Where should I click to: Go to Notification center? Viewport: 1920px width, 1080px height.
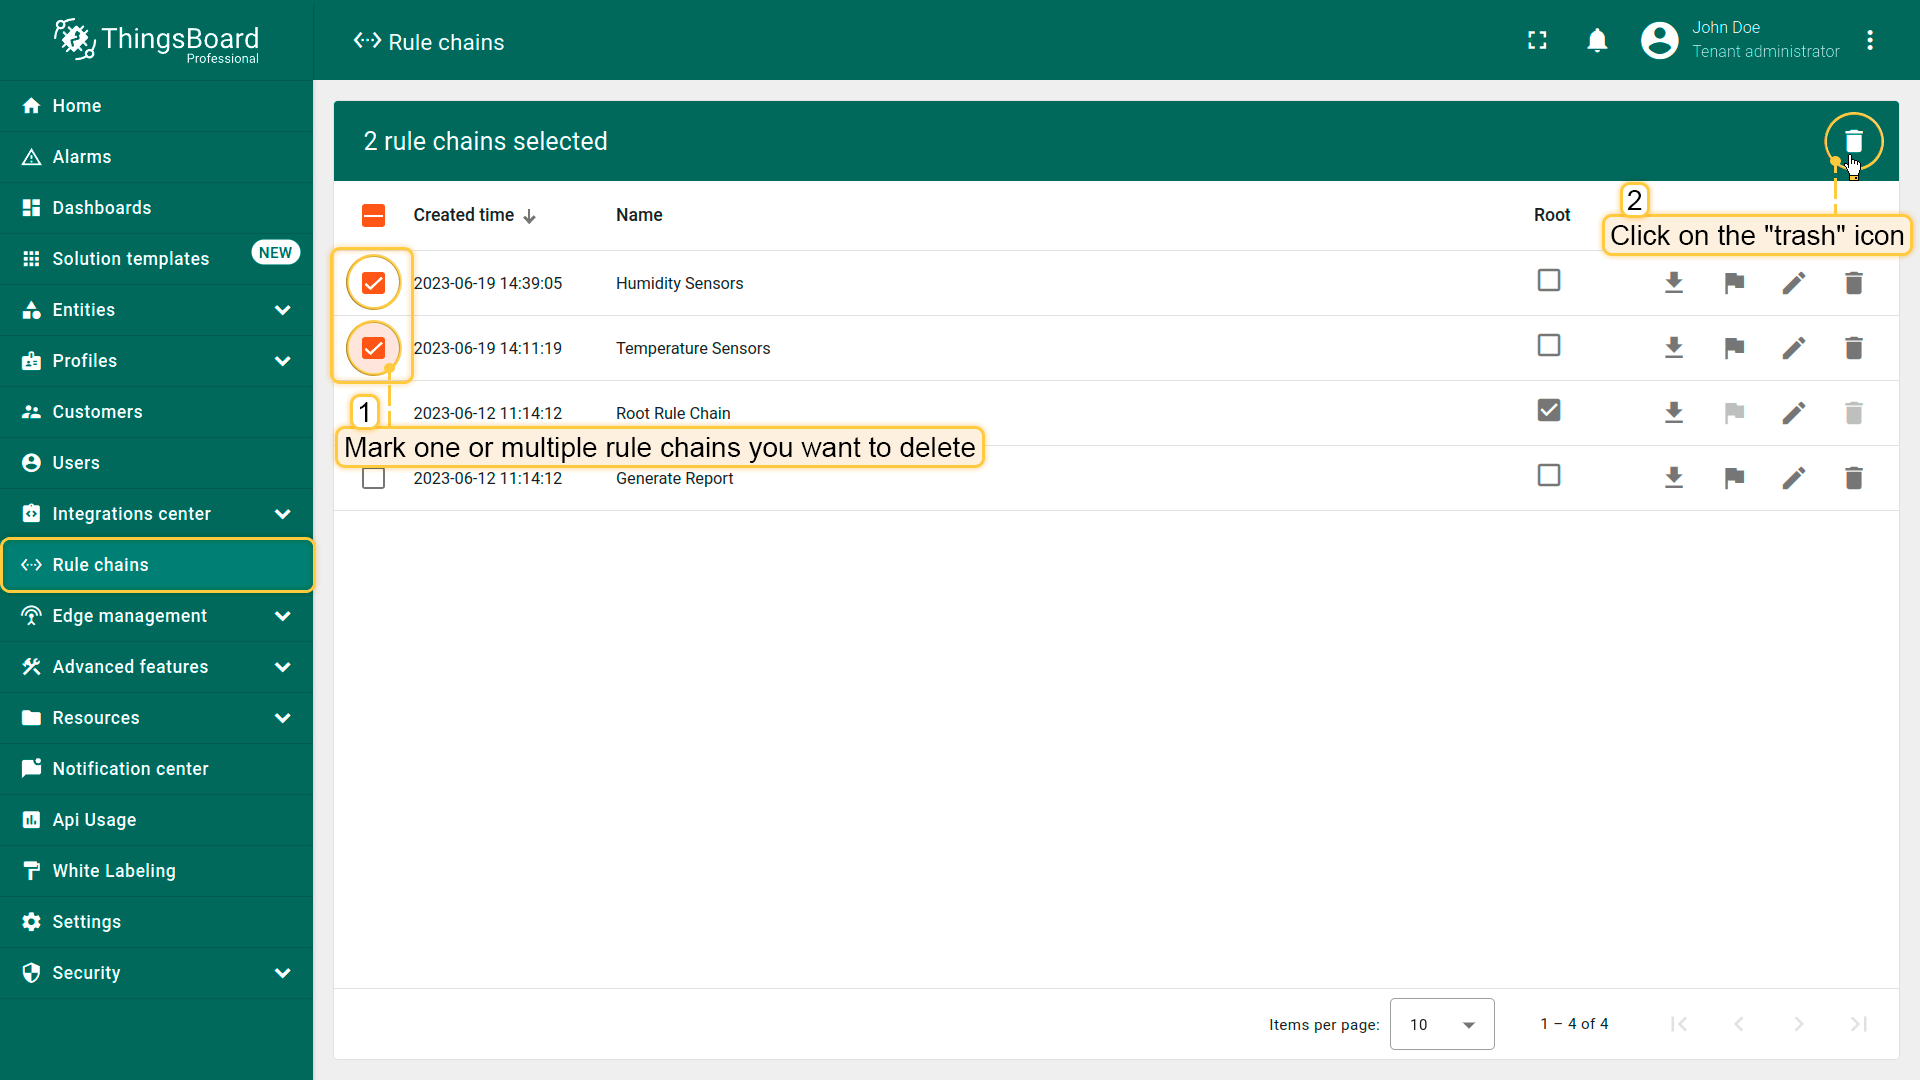click(130, 769)
